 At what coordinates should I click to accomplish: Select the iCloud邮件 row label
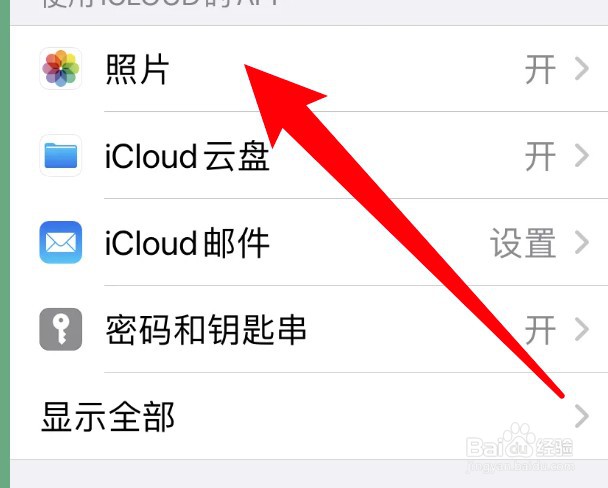(x=187, y=243)
